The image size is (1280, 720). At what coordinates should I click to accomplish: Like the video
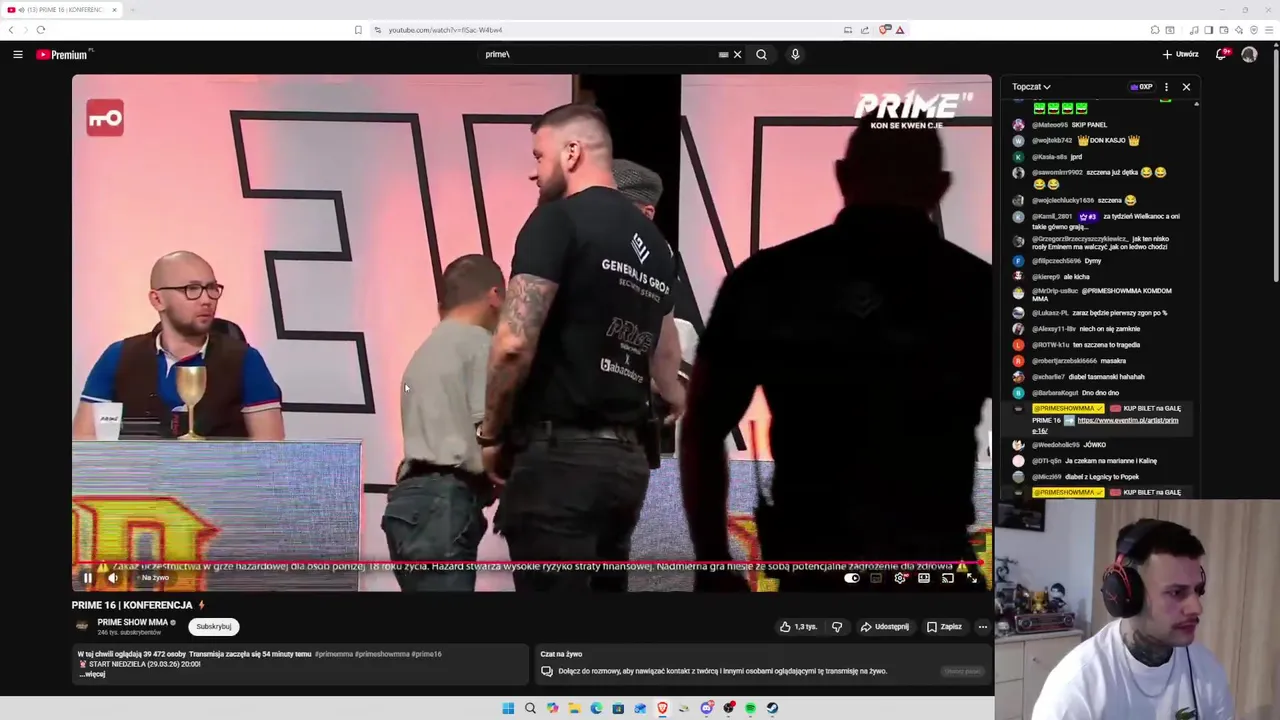[799, 627]
